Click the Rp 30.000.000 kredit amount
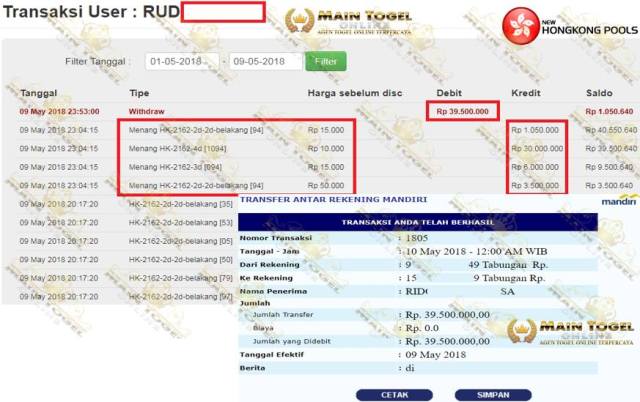Image resolution: width=640 pixels, height=402 pixels. (537, 149)
